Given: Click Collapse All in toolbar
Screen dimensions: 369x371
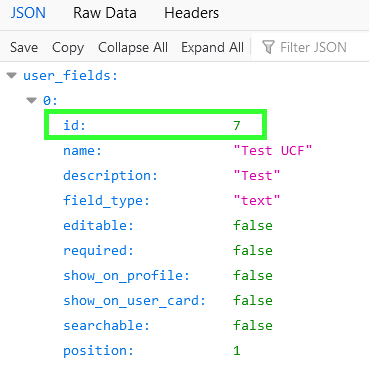Looking at the screenshot, I should [133, 47].
